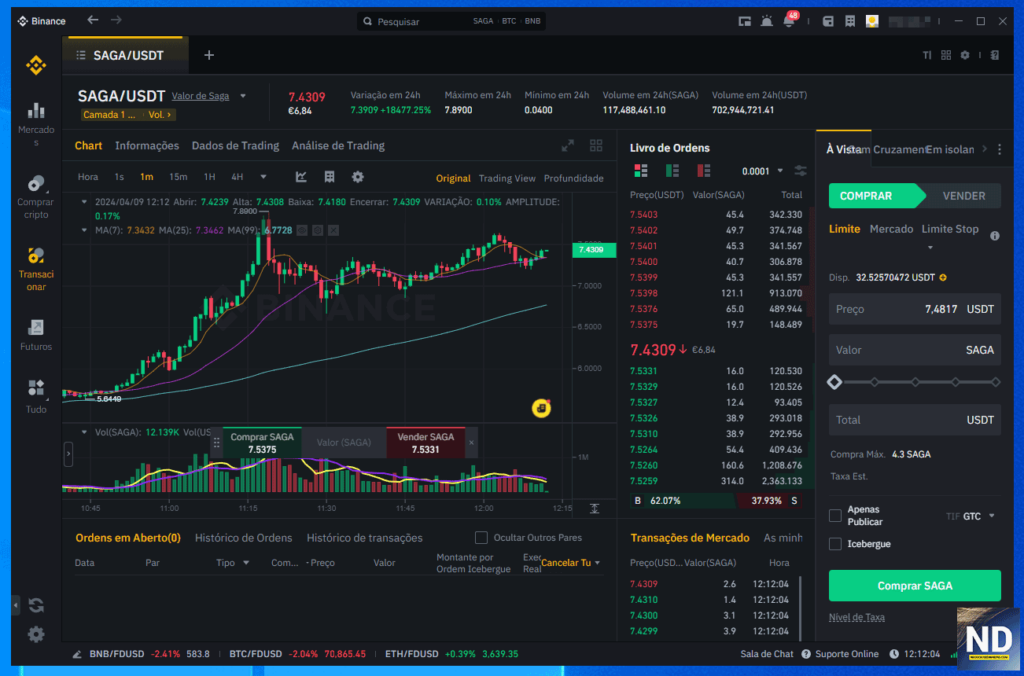Viewport: 1024px width, 676px height.
Task: Show only buy orders in the order book
Action: (x=672, y=171)
